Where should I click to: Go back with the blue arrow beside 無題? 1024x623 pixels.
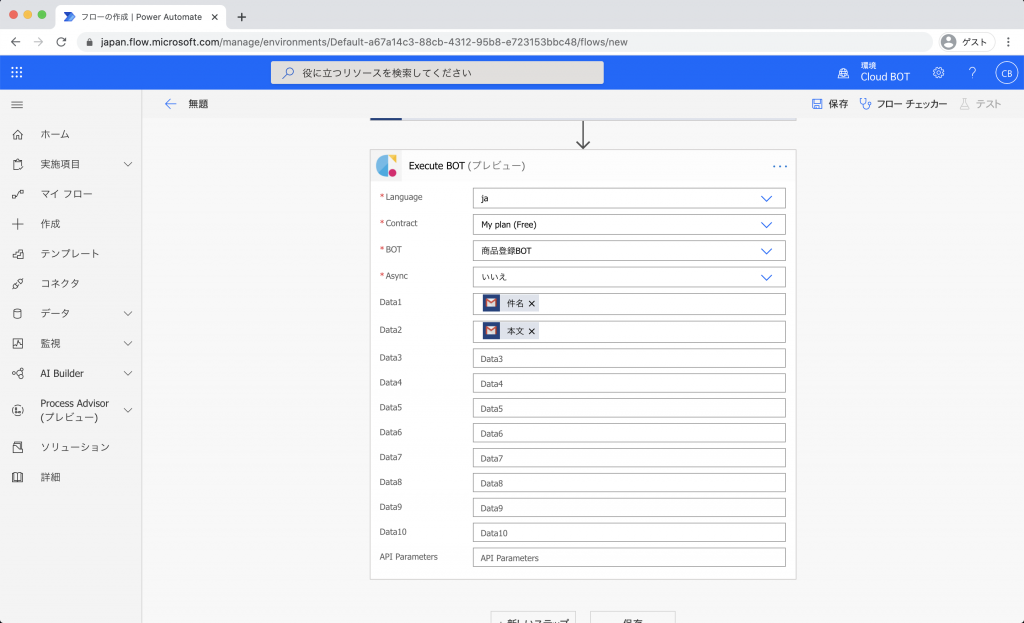pyautogui.click(x=170, y=104)
